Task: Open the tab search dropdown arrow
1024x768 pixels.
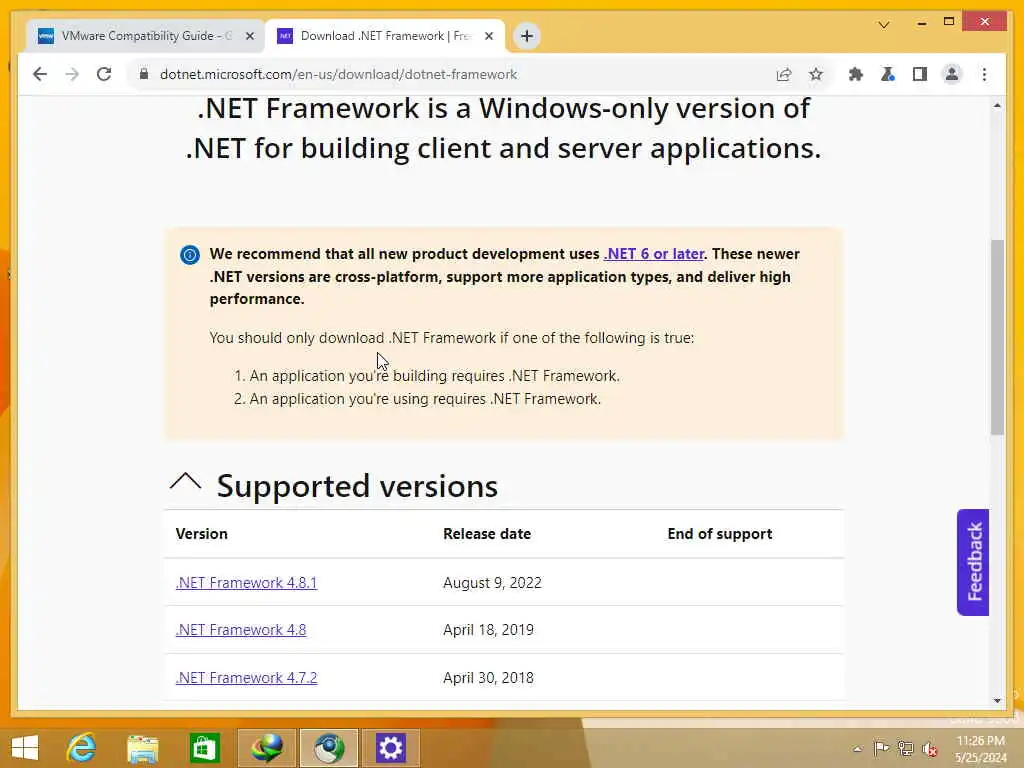Action: (884, 25)
